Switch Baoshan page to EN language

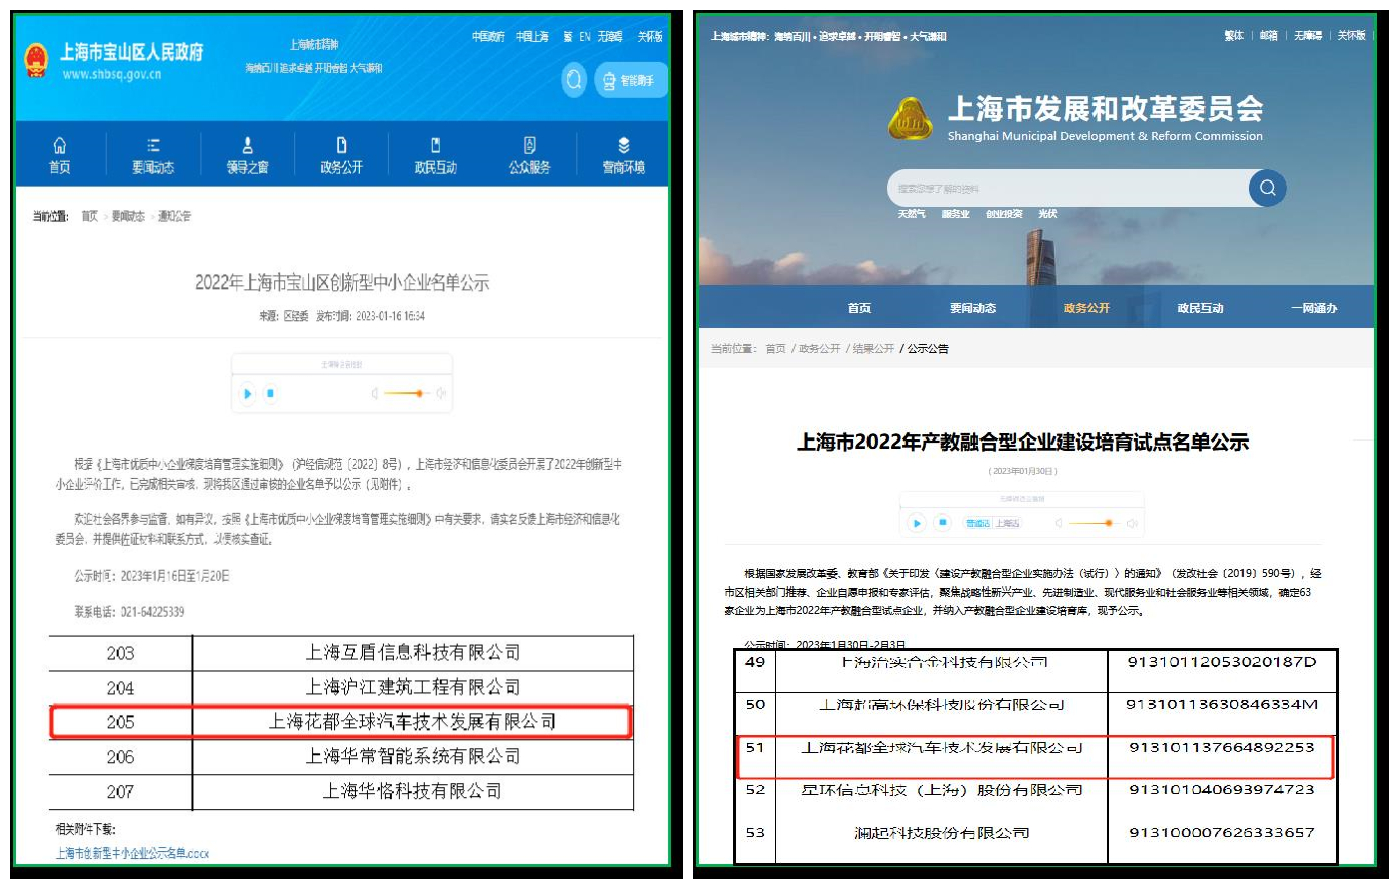click(x=585, y=37)
